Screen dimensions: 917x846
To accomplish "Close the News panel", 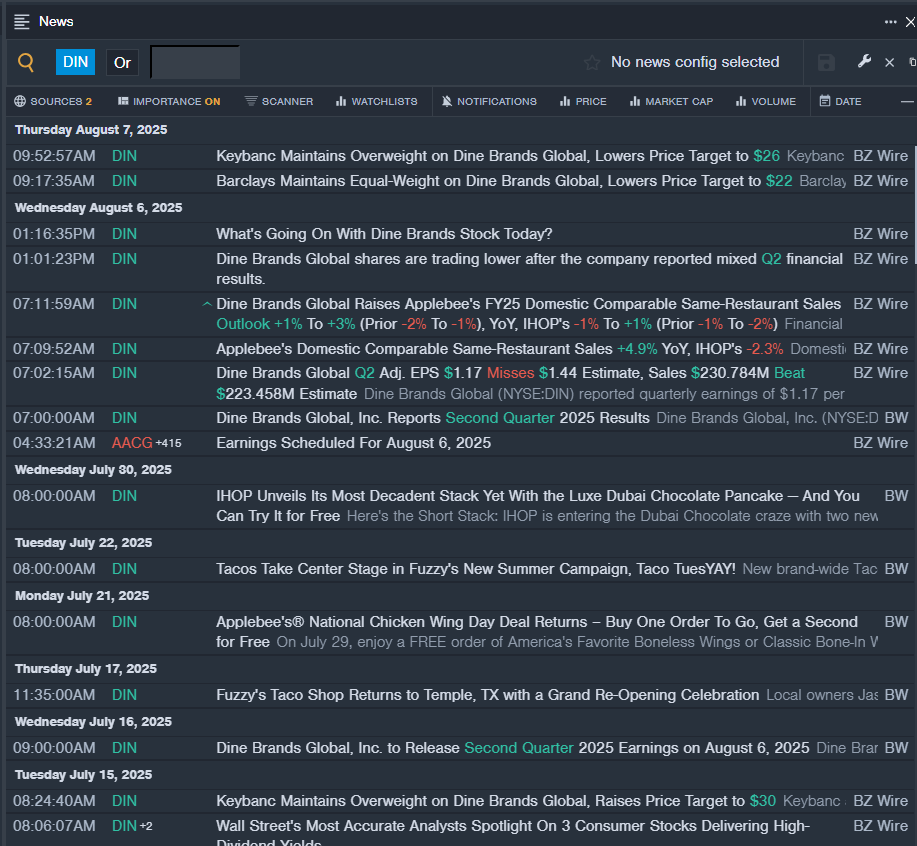I will tap(910, 22).
